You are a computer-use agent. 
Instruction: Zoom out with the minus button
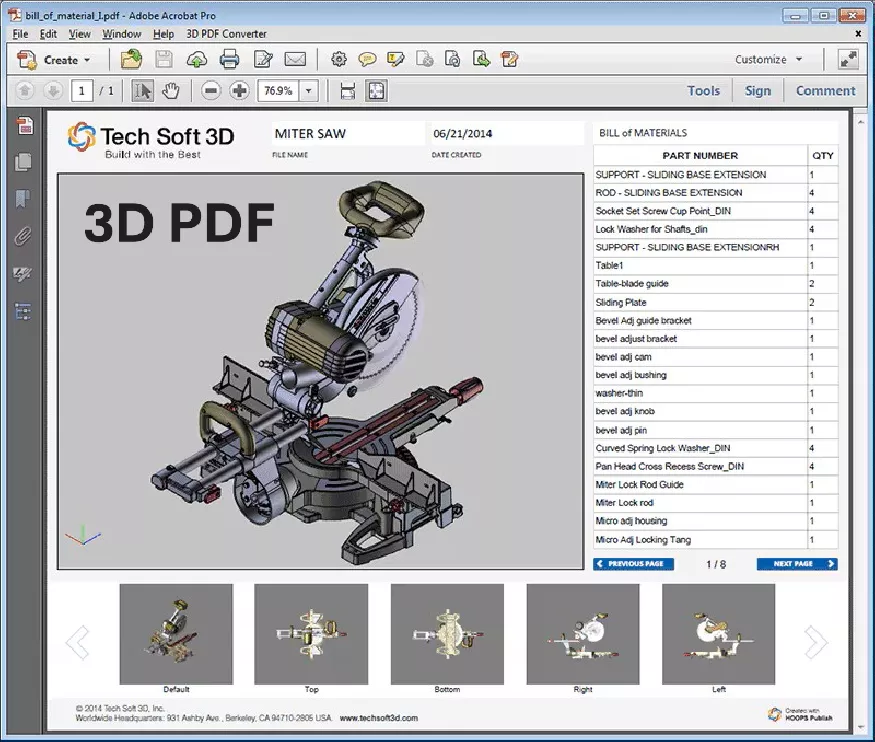click(211, 90)
